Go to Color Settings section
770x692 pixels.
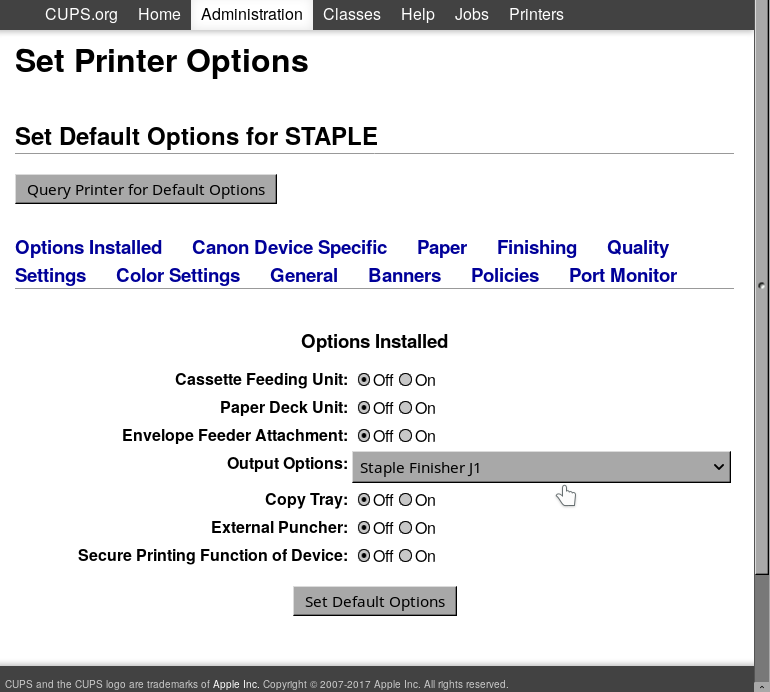tap(178, 275)
